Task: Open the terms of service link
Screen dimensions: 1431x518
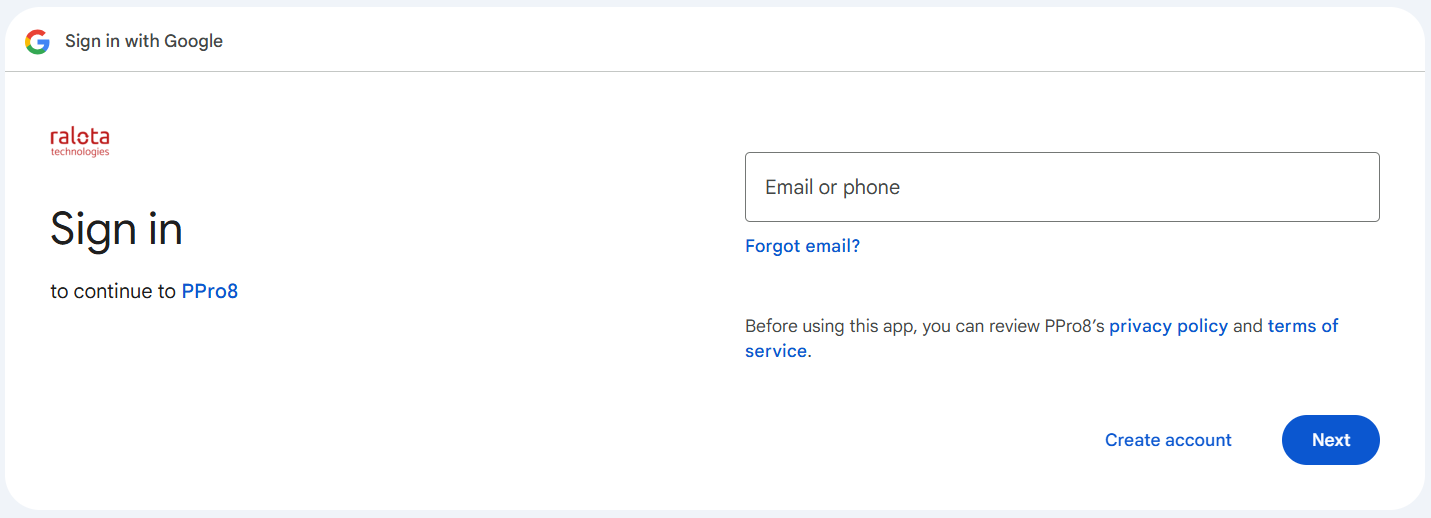Action: [x=1302, y=326]
